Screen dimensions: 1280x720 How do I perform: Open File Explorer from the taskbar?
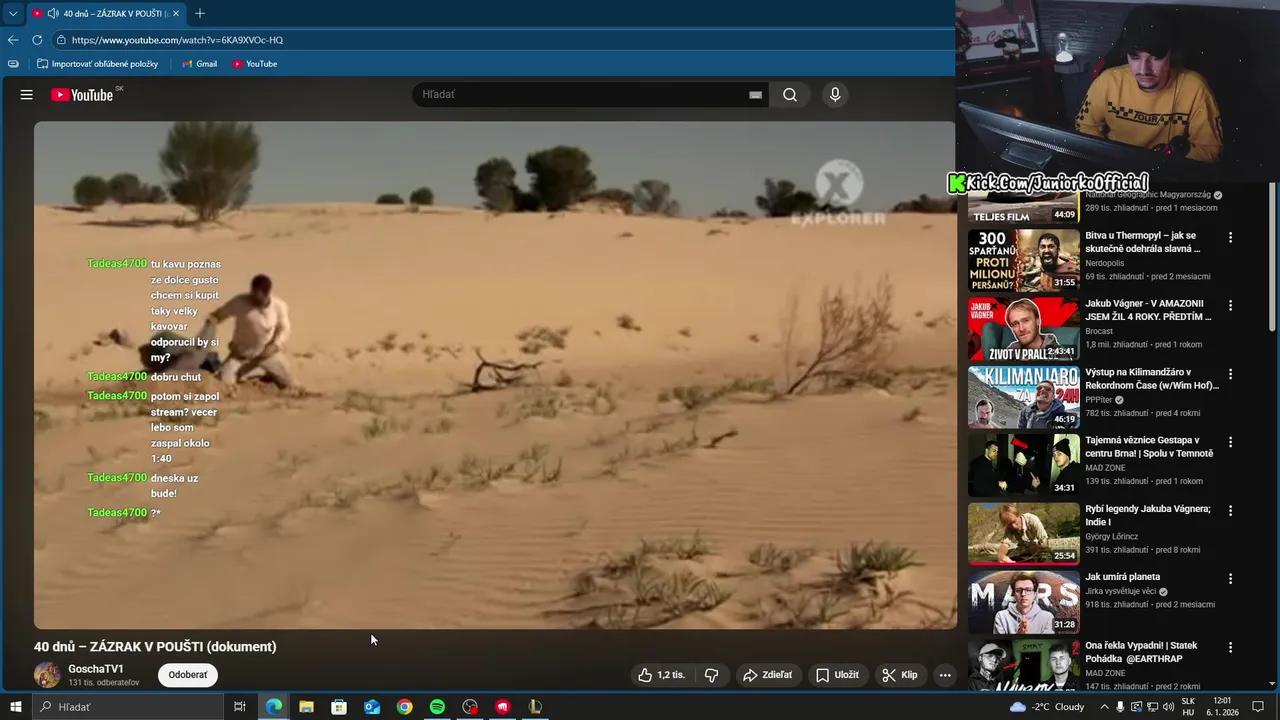[306, 707]
